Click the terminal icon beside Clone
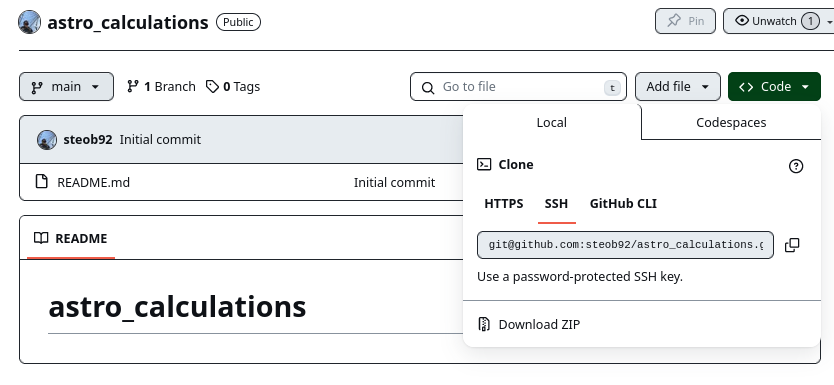Viewport: 834px width, 385px height. (484, 164)
